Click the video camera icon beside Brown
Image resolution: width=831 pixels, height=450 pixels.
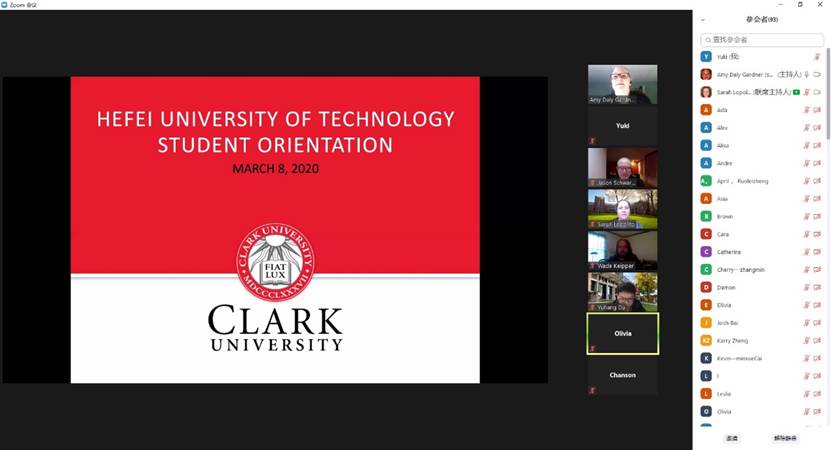pos(817,216)
